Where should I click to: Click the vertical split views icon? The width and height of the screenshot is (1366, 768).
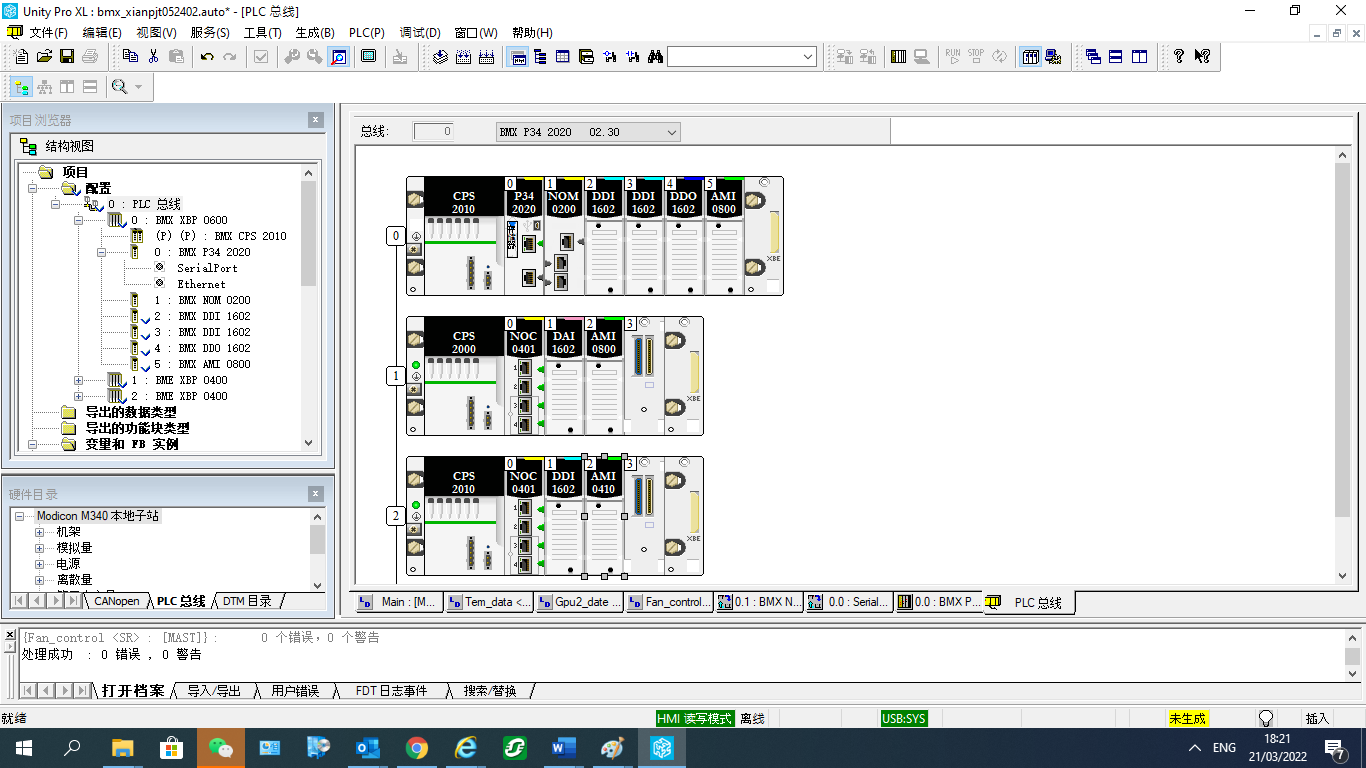(67, 87)
